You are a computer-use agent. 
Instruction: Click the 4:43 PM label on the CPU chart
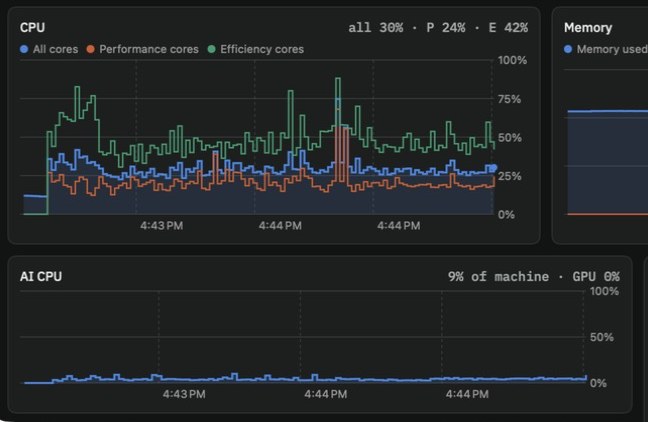coord(162,226)
